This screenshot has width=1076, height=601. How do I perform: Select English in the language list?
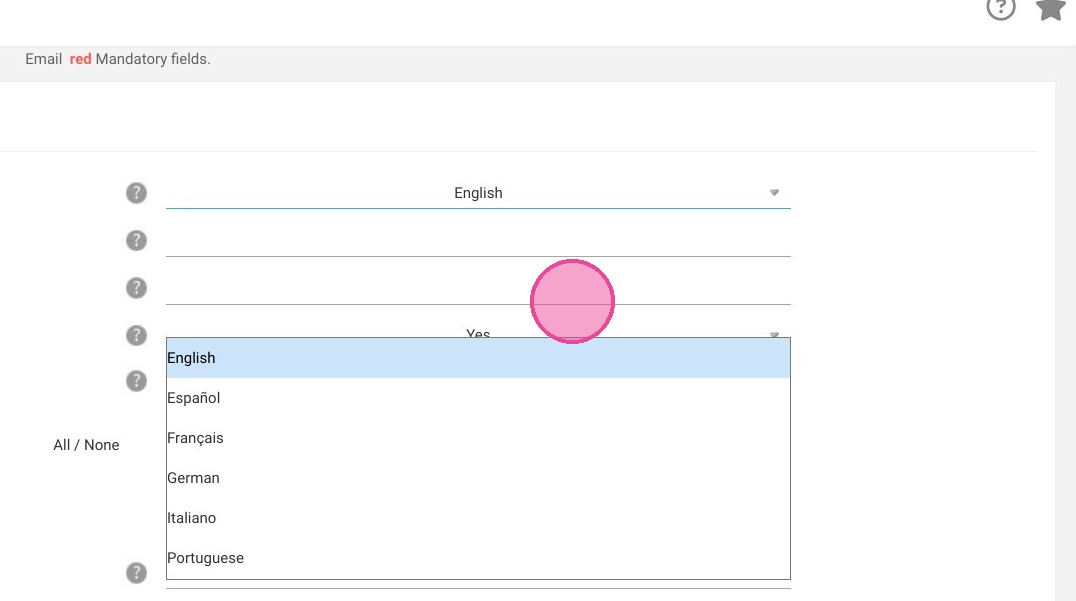click(478, 358)
